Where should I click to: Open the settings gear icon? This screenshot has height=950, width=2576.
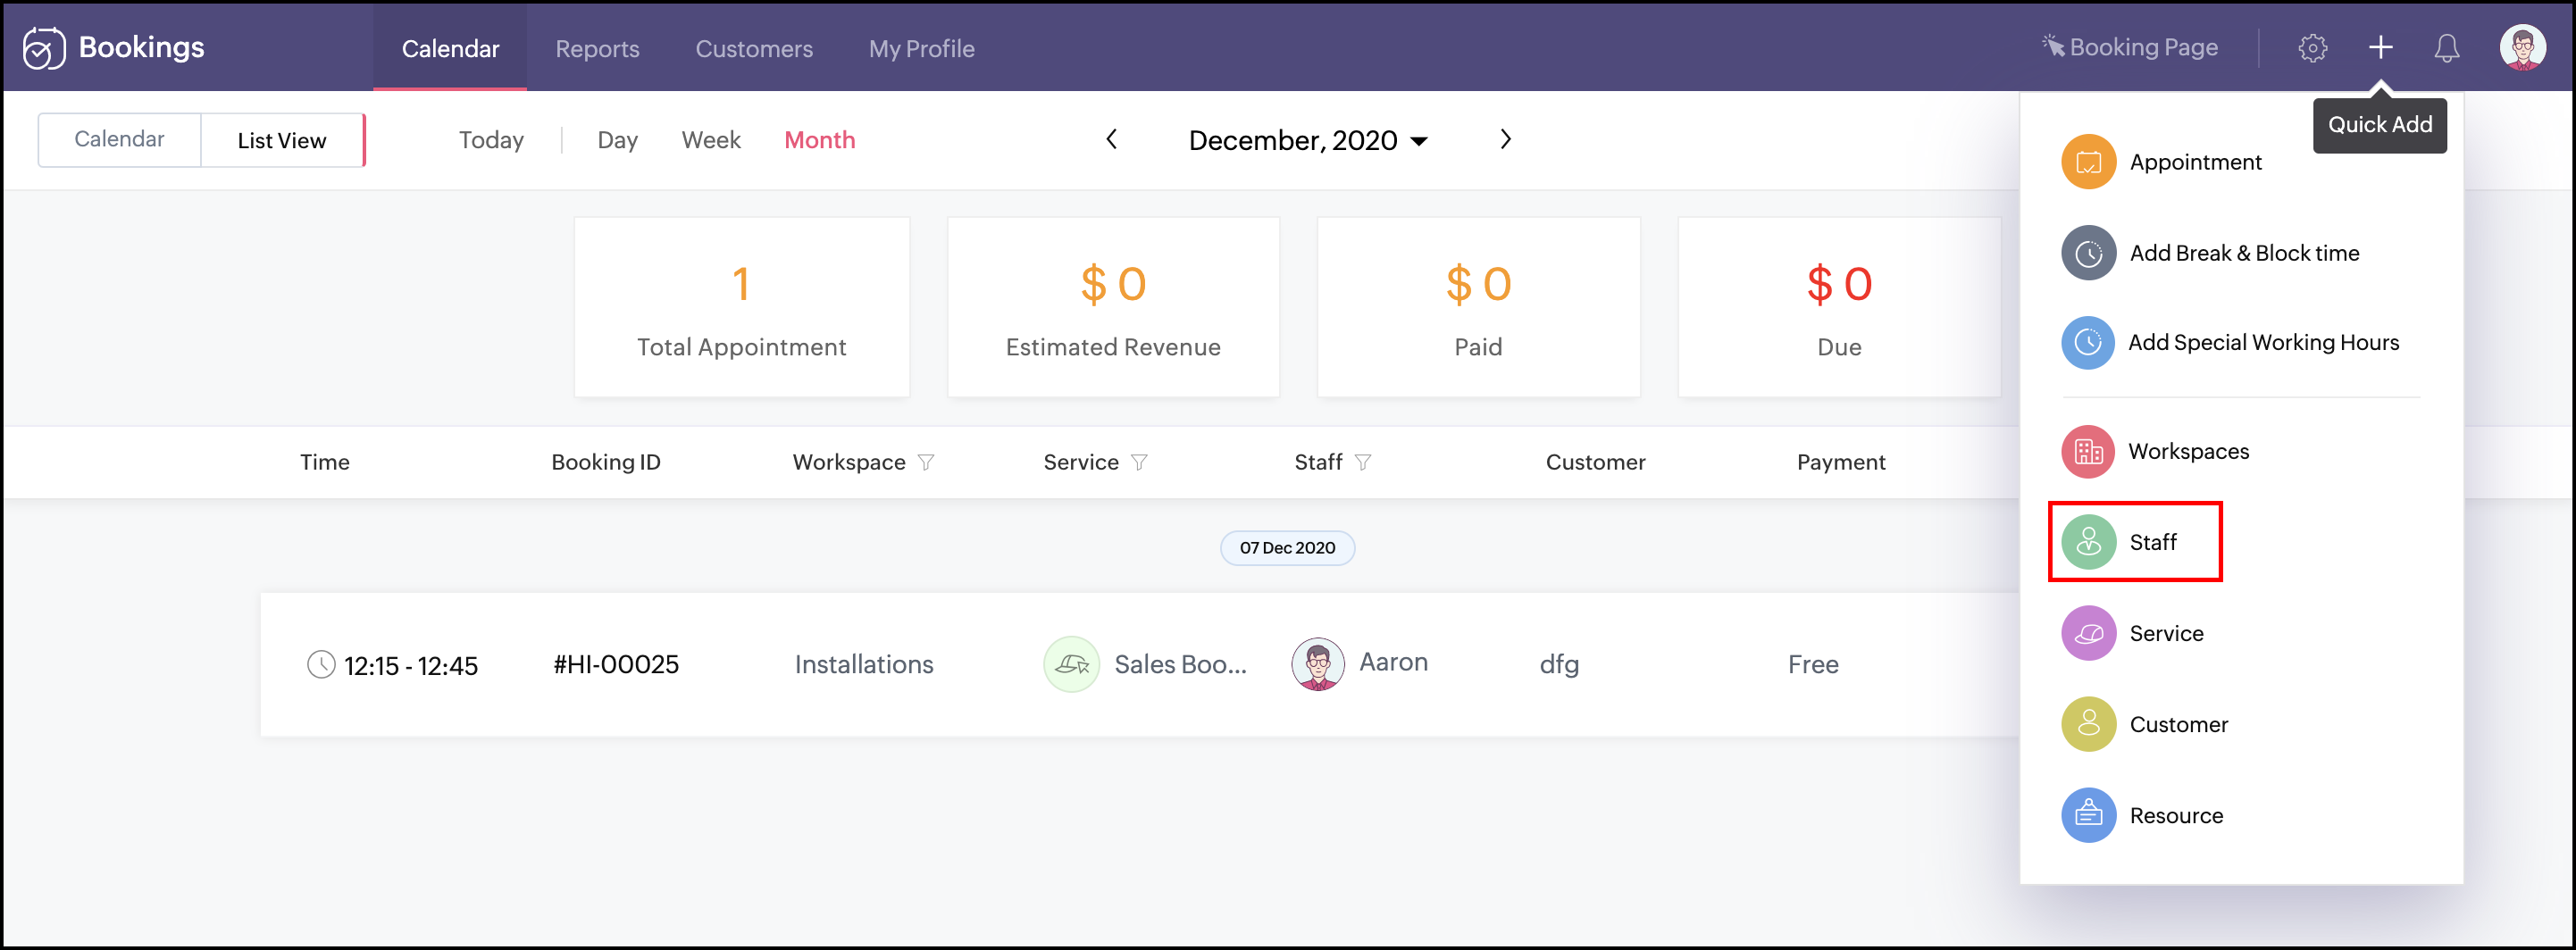coord(2312,48)
